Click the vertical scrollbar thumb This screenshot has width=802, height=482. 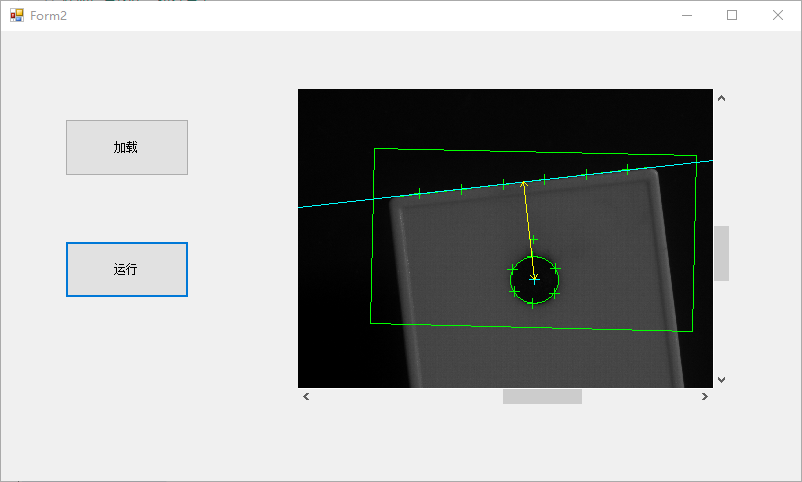(x=721, y=253)
